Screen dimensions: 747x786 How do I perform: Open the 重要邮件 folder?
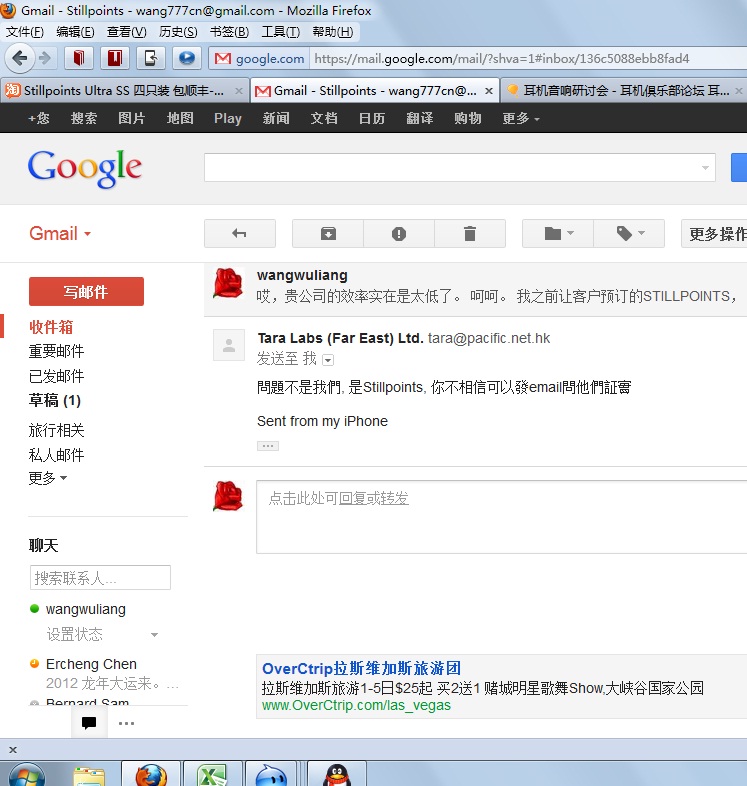(x=56, y=351)
